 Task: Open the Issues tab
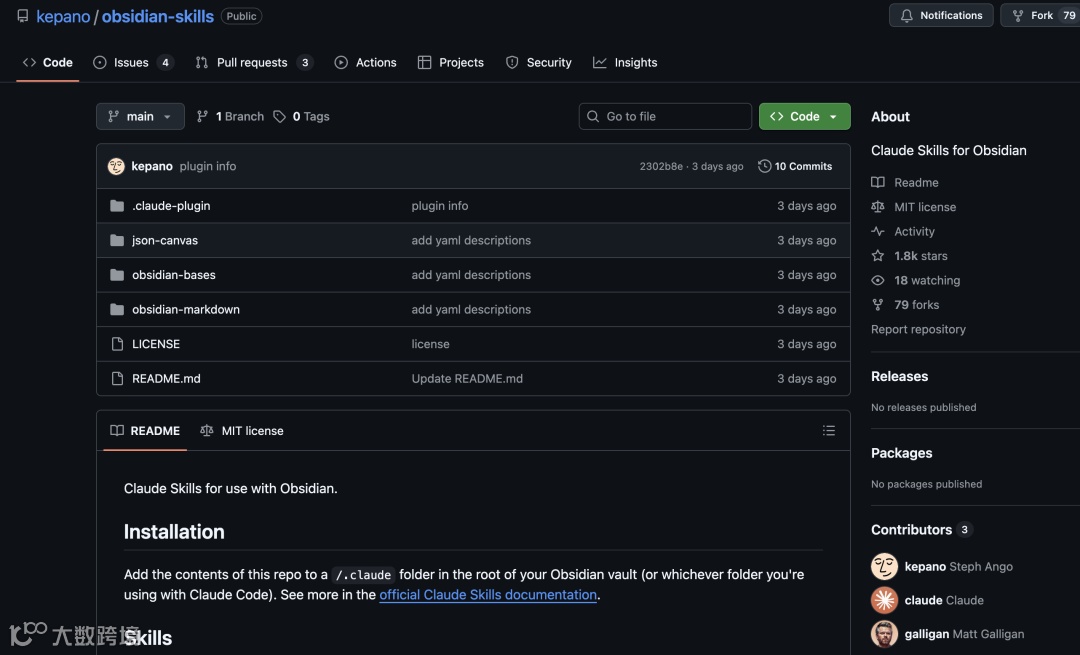click(131, 62)
